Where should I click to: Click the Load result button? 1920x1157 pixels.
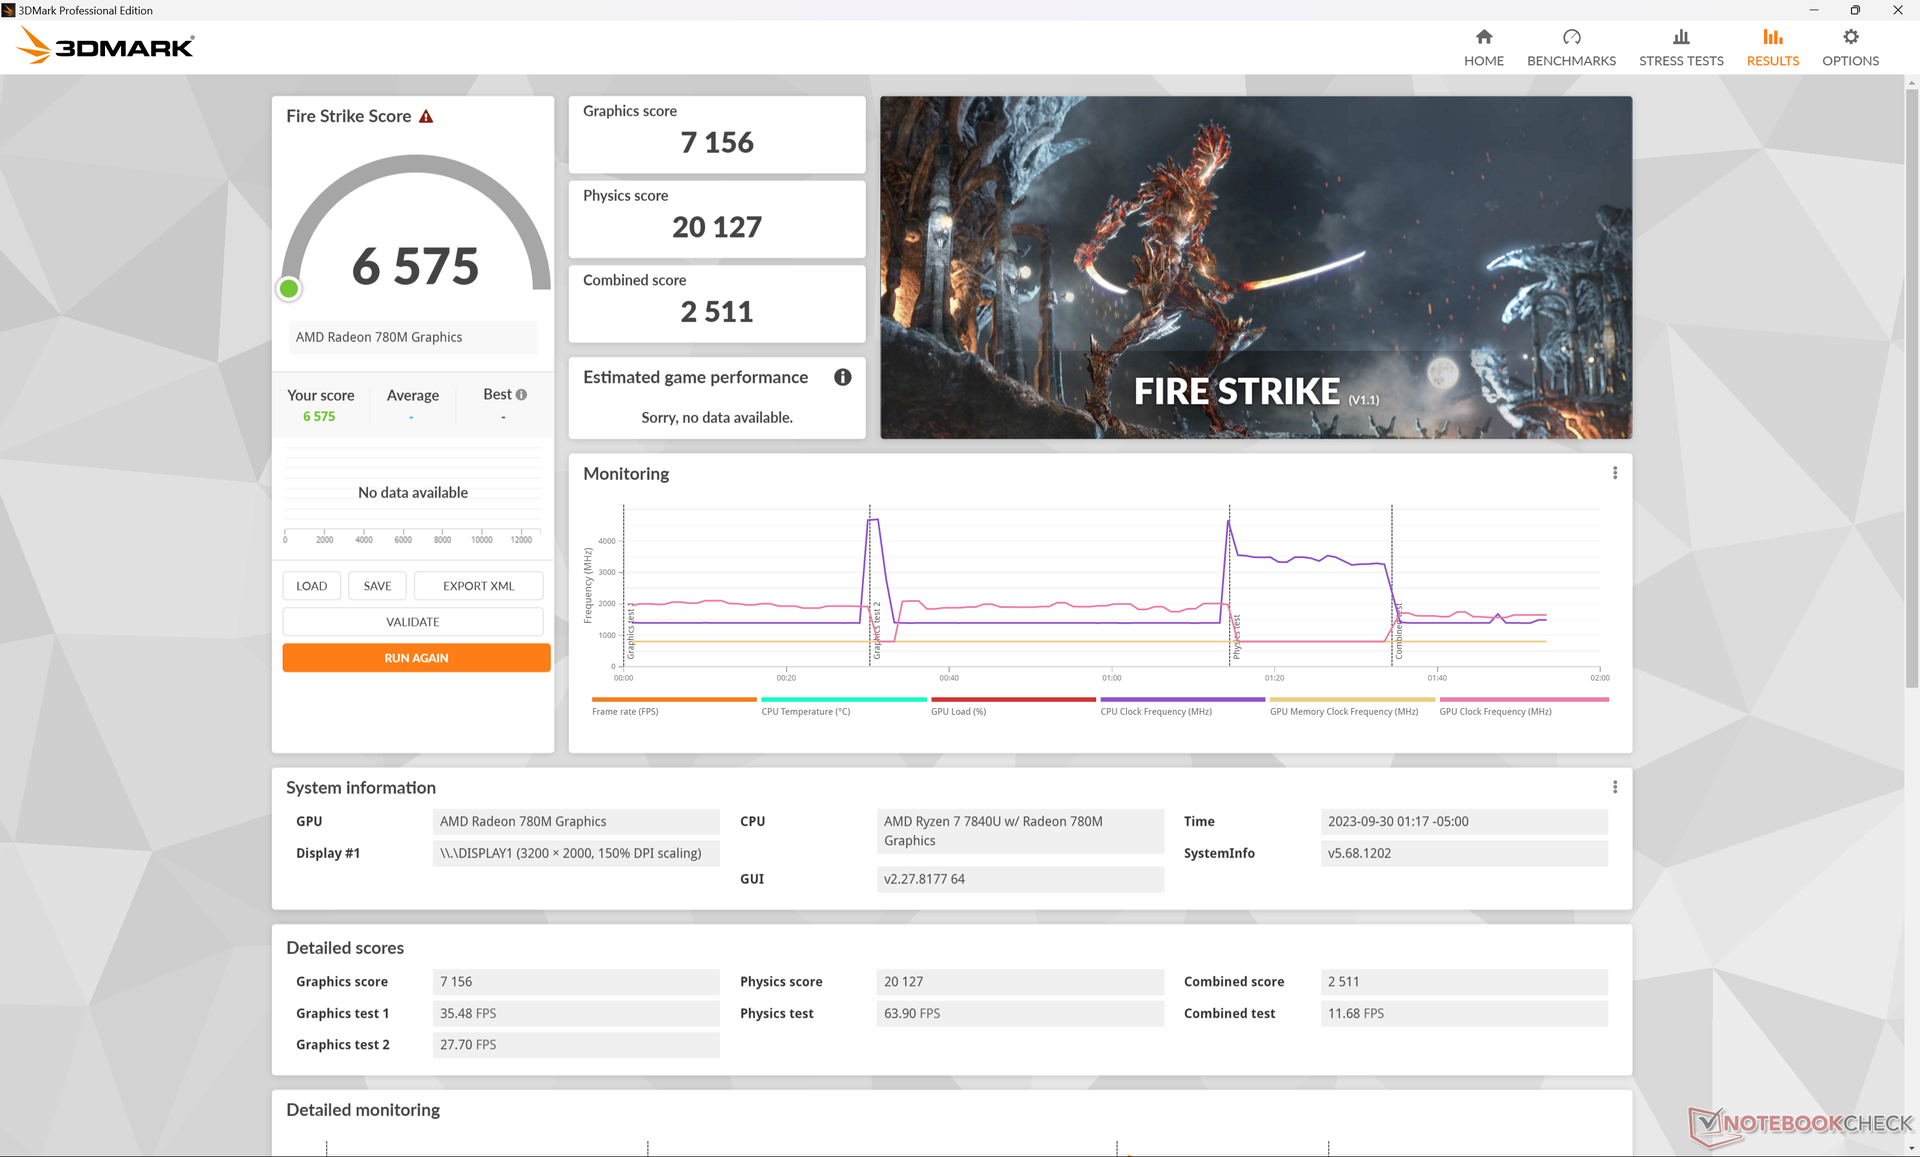coord(311,586)
